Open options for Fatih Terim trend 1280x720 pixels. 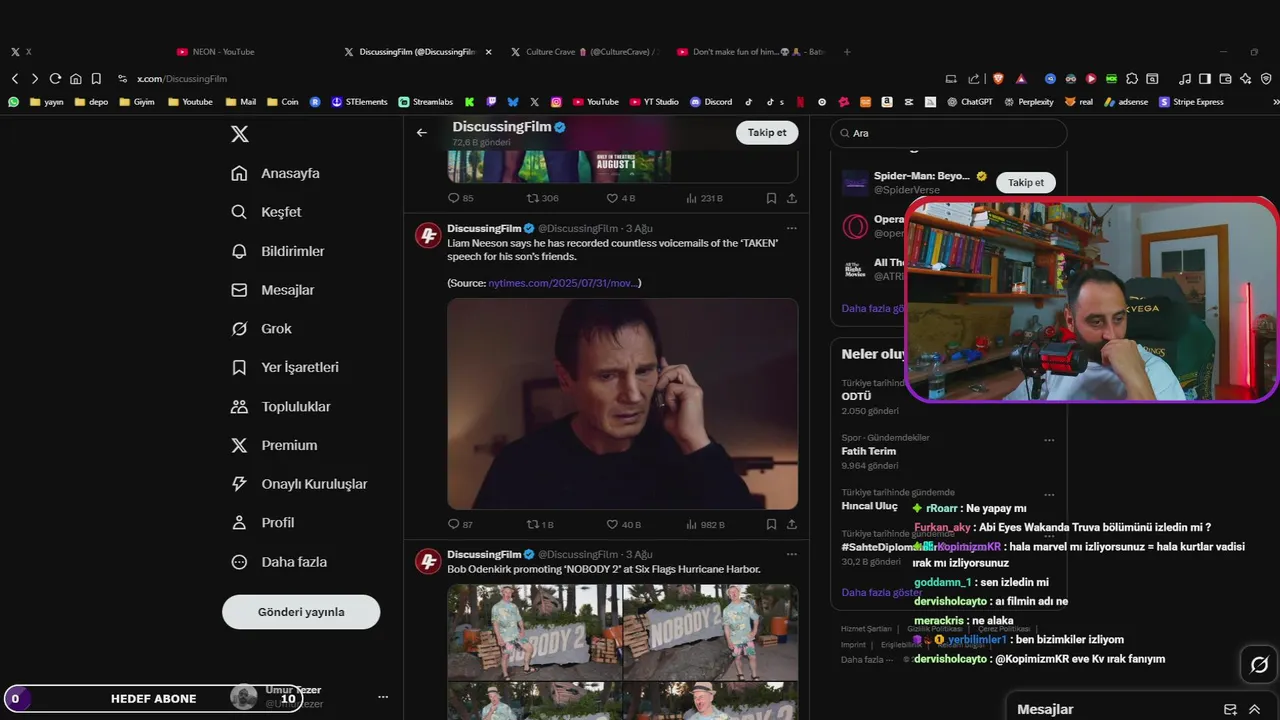tap(1049, 439)
